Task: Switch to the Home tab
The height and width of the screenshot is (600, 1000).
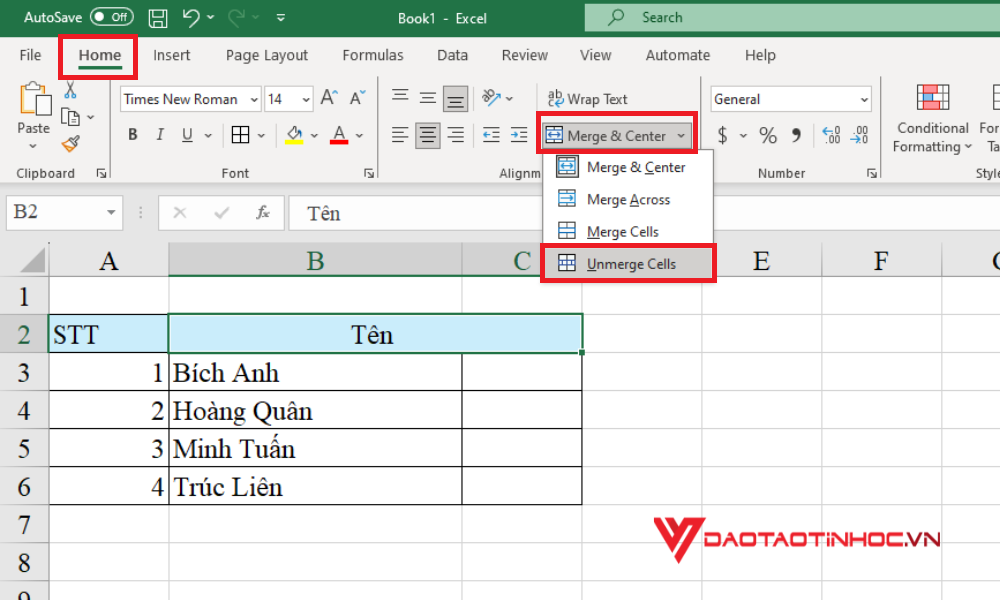Action: pyautogui.click(x=99, y=55)
